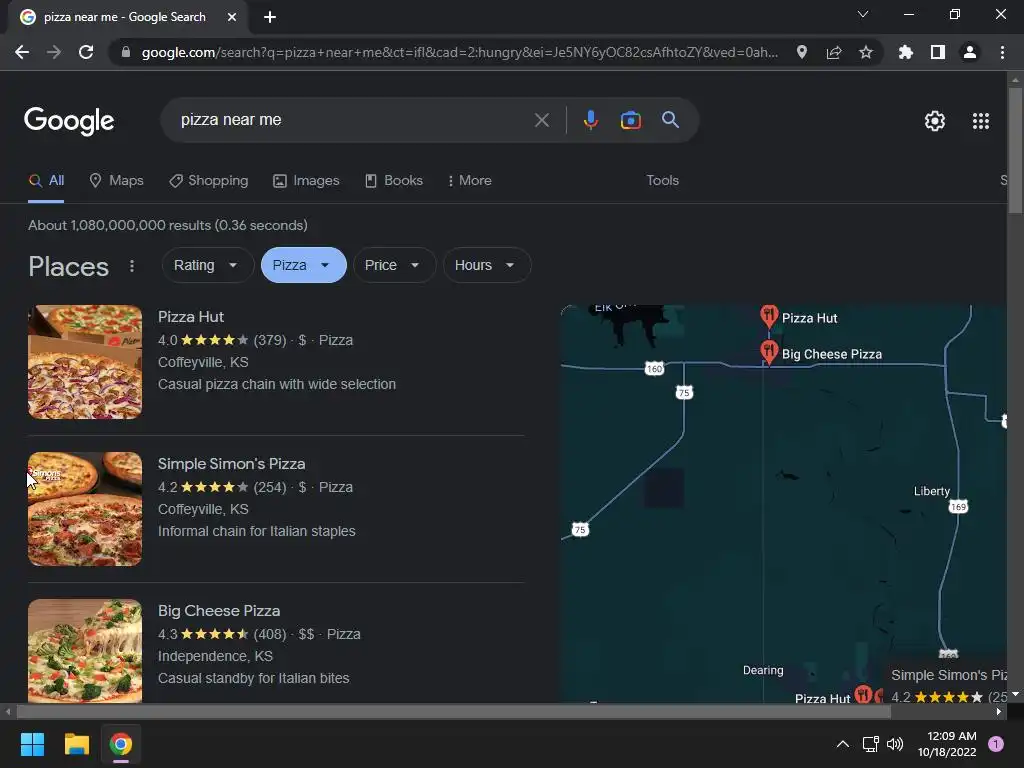Click Chrome icon in taskbar

coord(121,744)
